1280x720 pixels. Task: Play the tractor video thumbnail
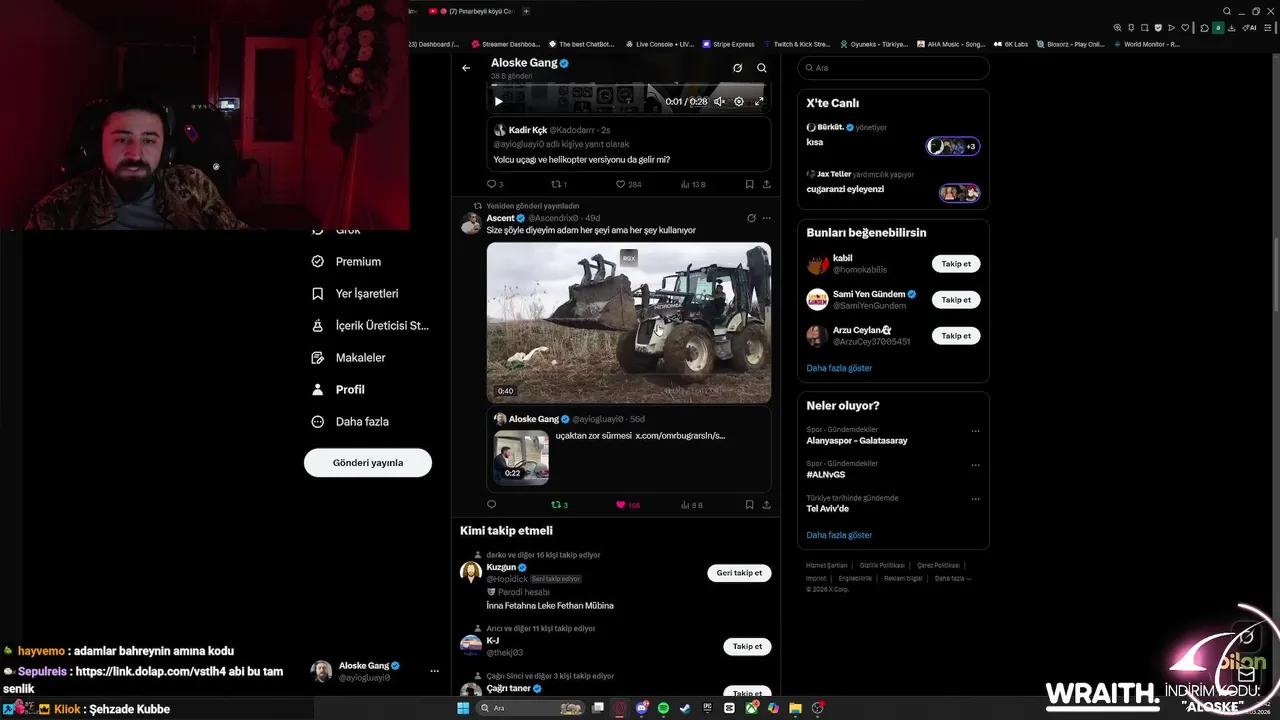629,322
